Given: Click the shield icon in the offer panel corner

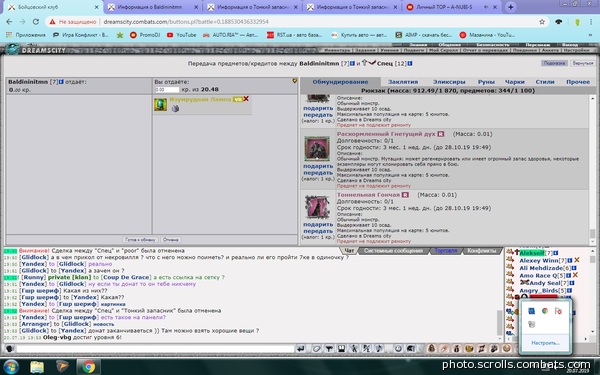Looking at the screenshot, I should [295, 81].
